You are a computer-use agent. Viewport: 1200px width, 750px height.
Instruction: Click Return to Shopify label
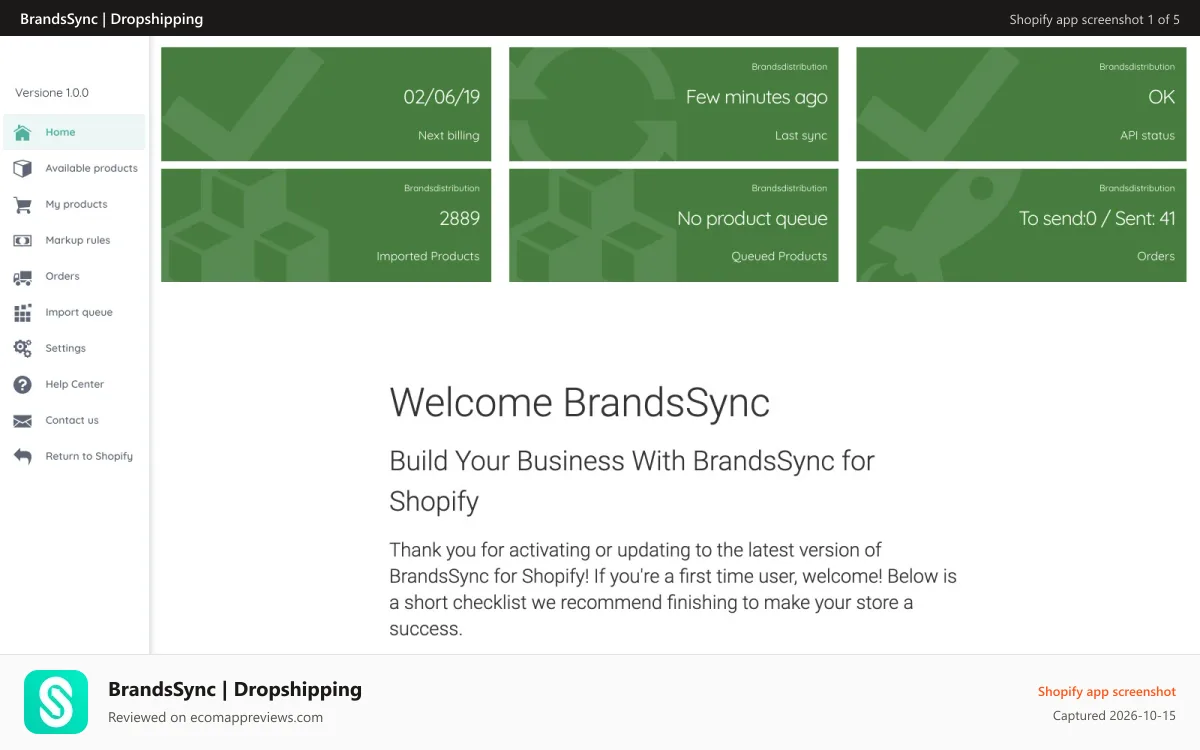coord(89,456)
